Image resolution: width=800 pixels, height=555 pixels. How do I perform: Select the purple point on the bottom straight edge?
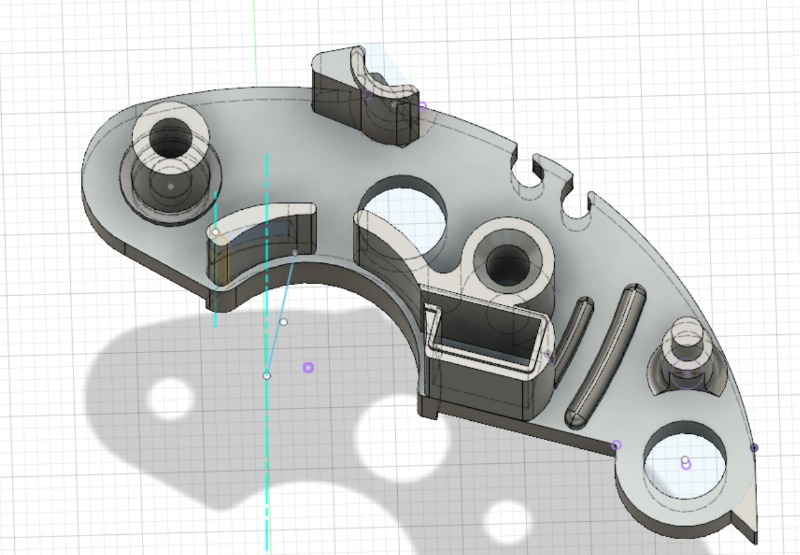(616, 445)
